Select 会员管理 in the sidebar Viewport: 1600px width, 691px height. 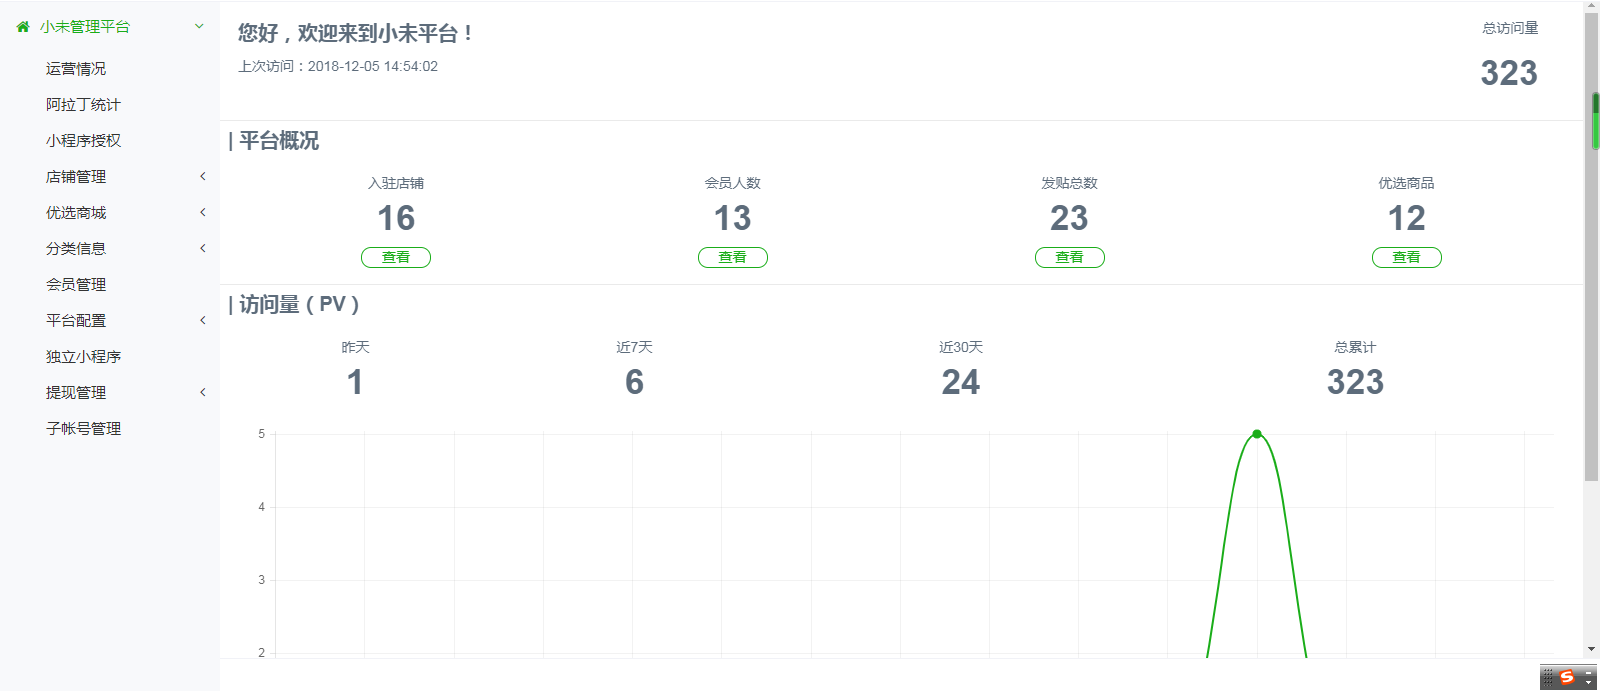point(76,285)
